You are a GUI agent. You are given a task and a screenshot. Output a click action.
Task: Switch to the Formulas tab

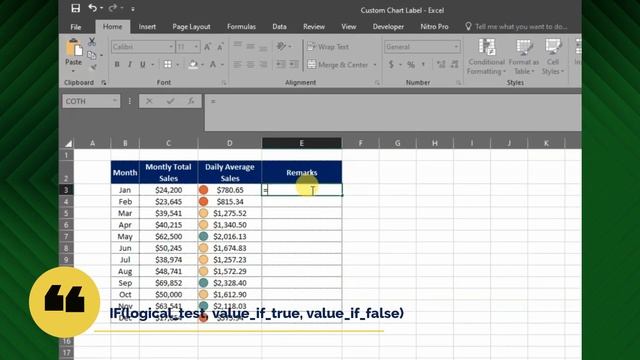[241, 27]
